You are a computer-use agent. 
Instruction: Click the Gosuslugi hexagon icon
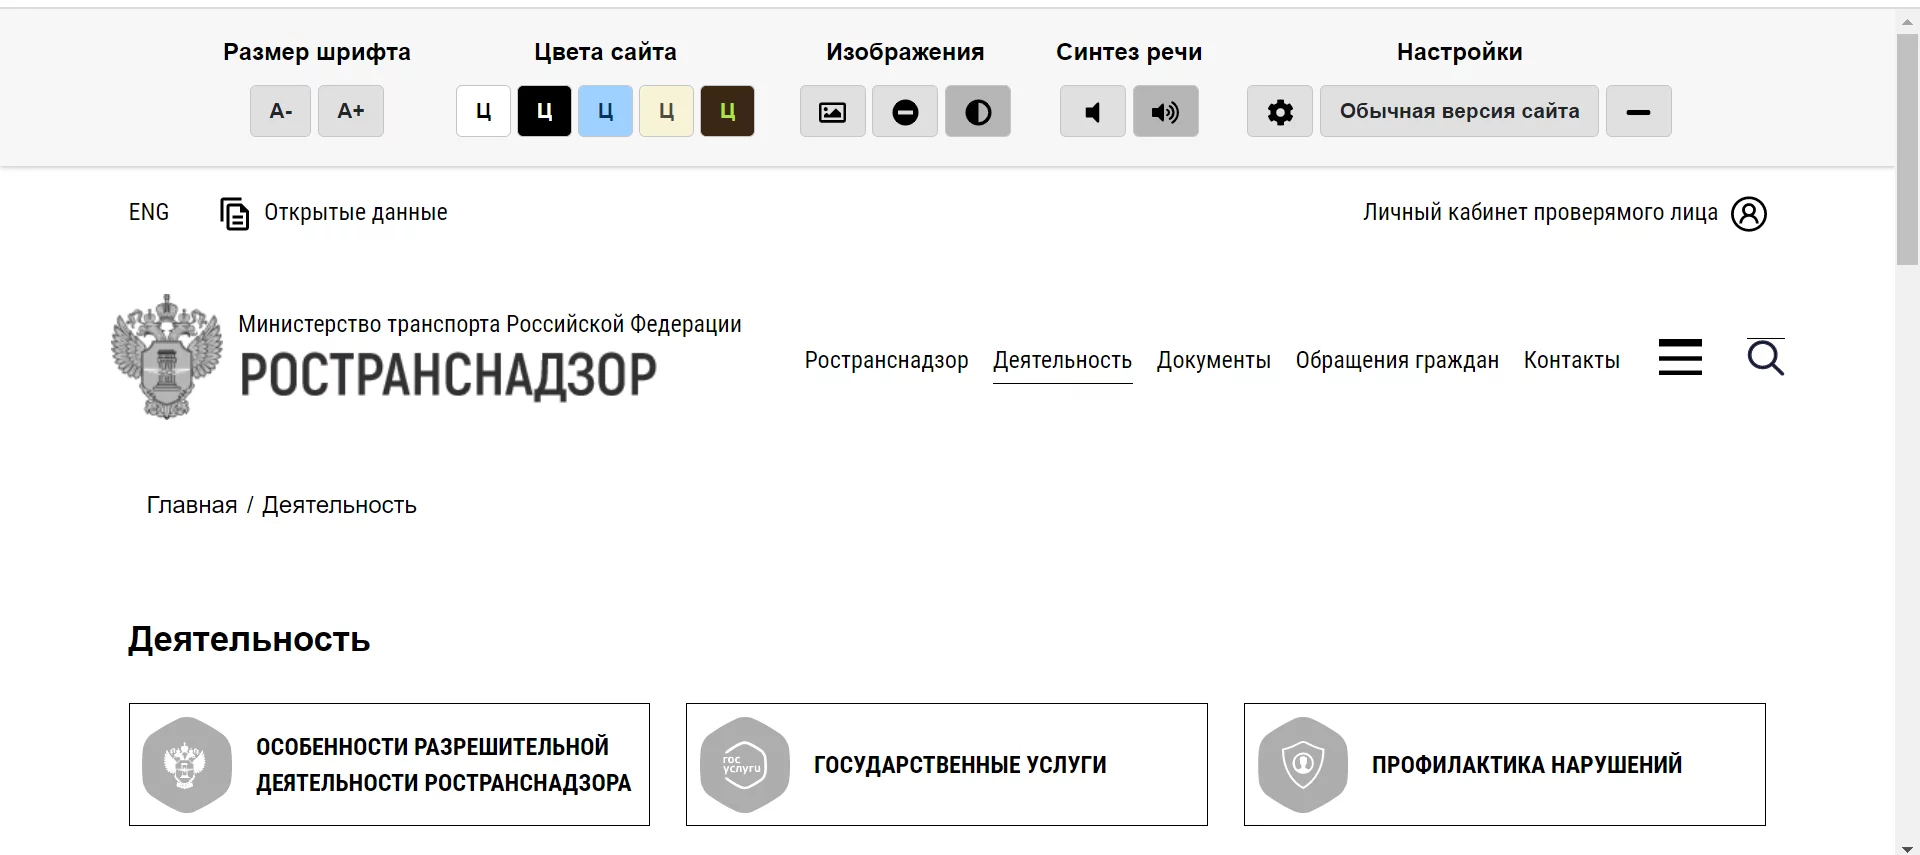pos(744,765)
